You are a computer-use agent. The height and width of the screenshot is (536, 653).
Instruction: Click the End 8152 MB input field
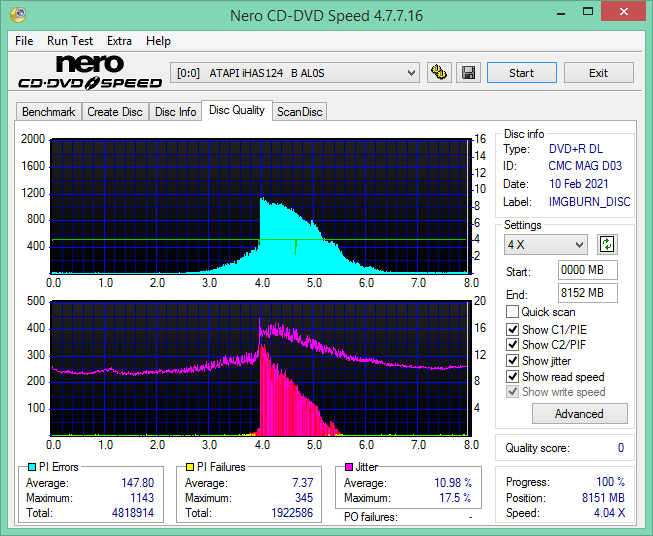coord(588,293)
